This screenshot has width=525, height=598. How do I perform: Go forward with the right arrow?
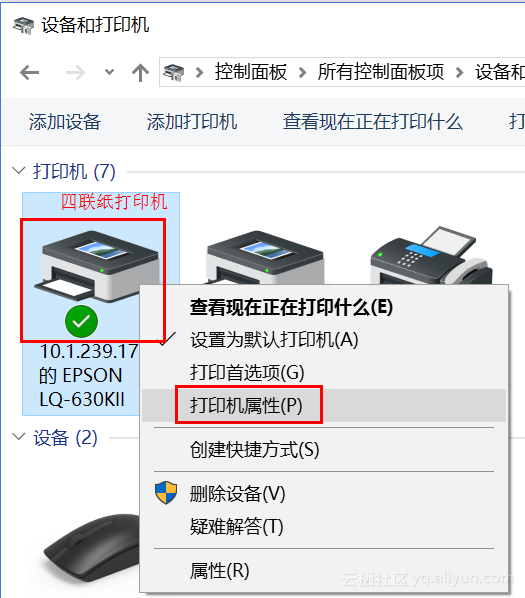pyautogui.click(x=75, y=72)
